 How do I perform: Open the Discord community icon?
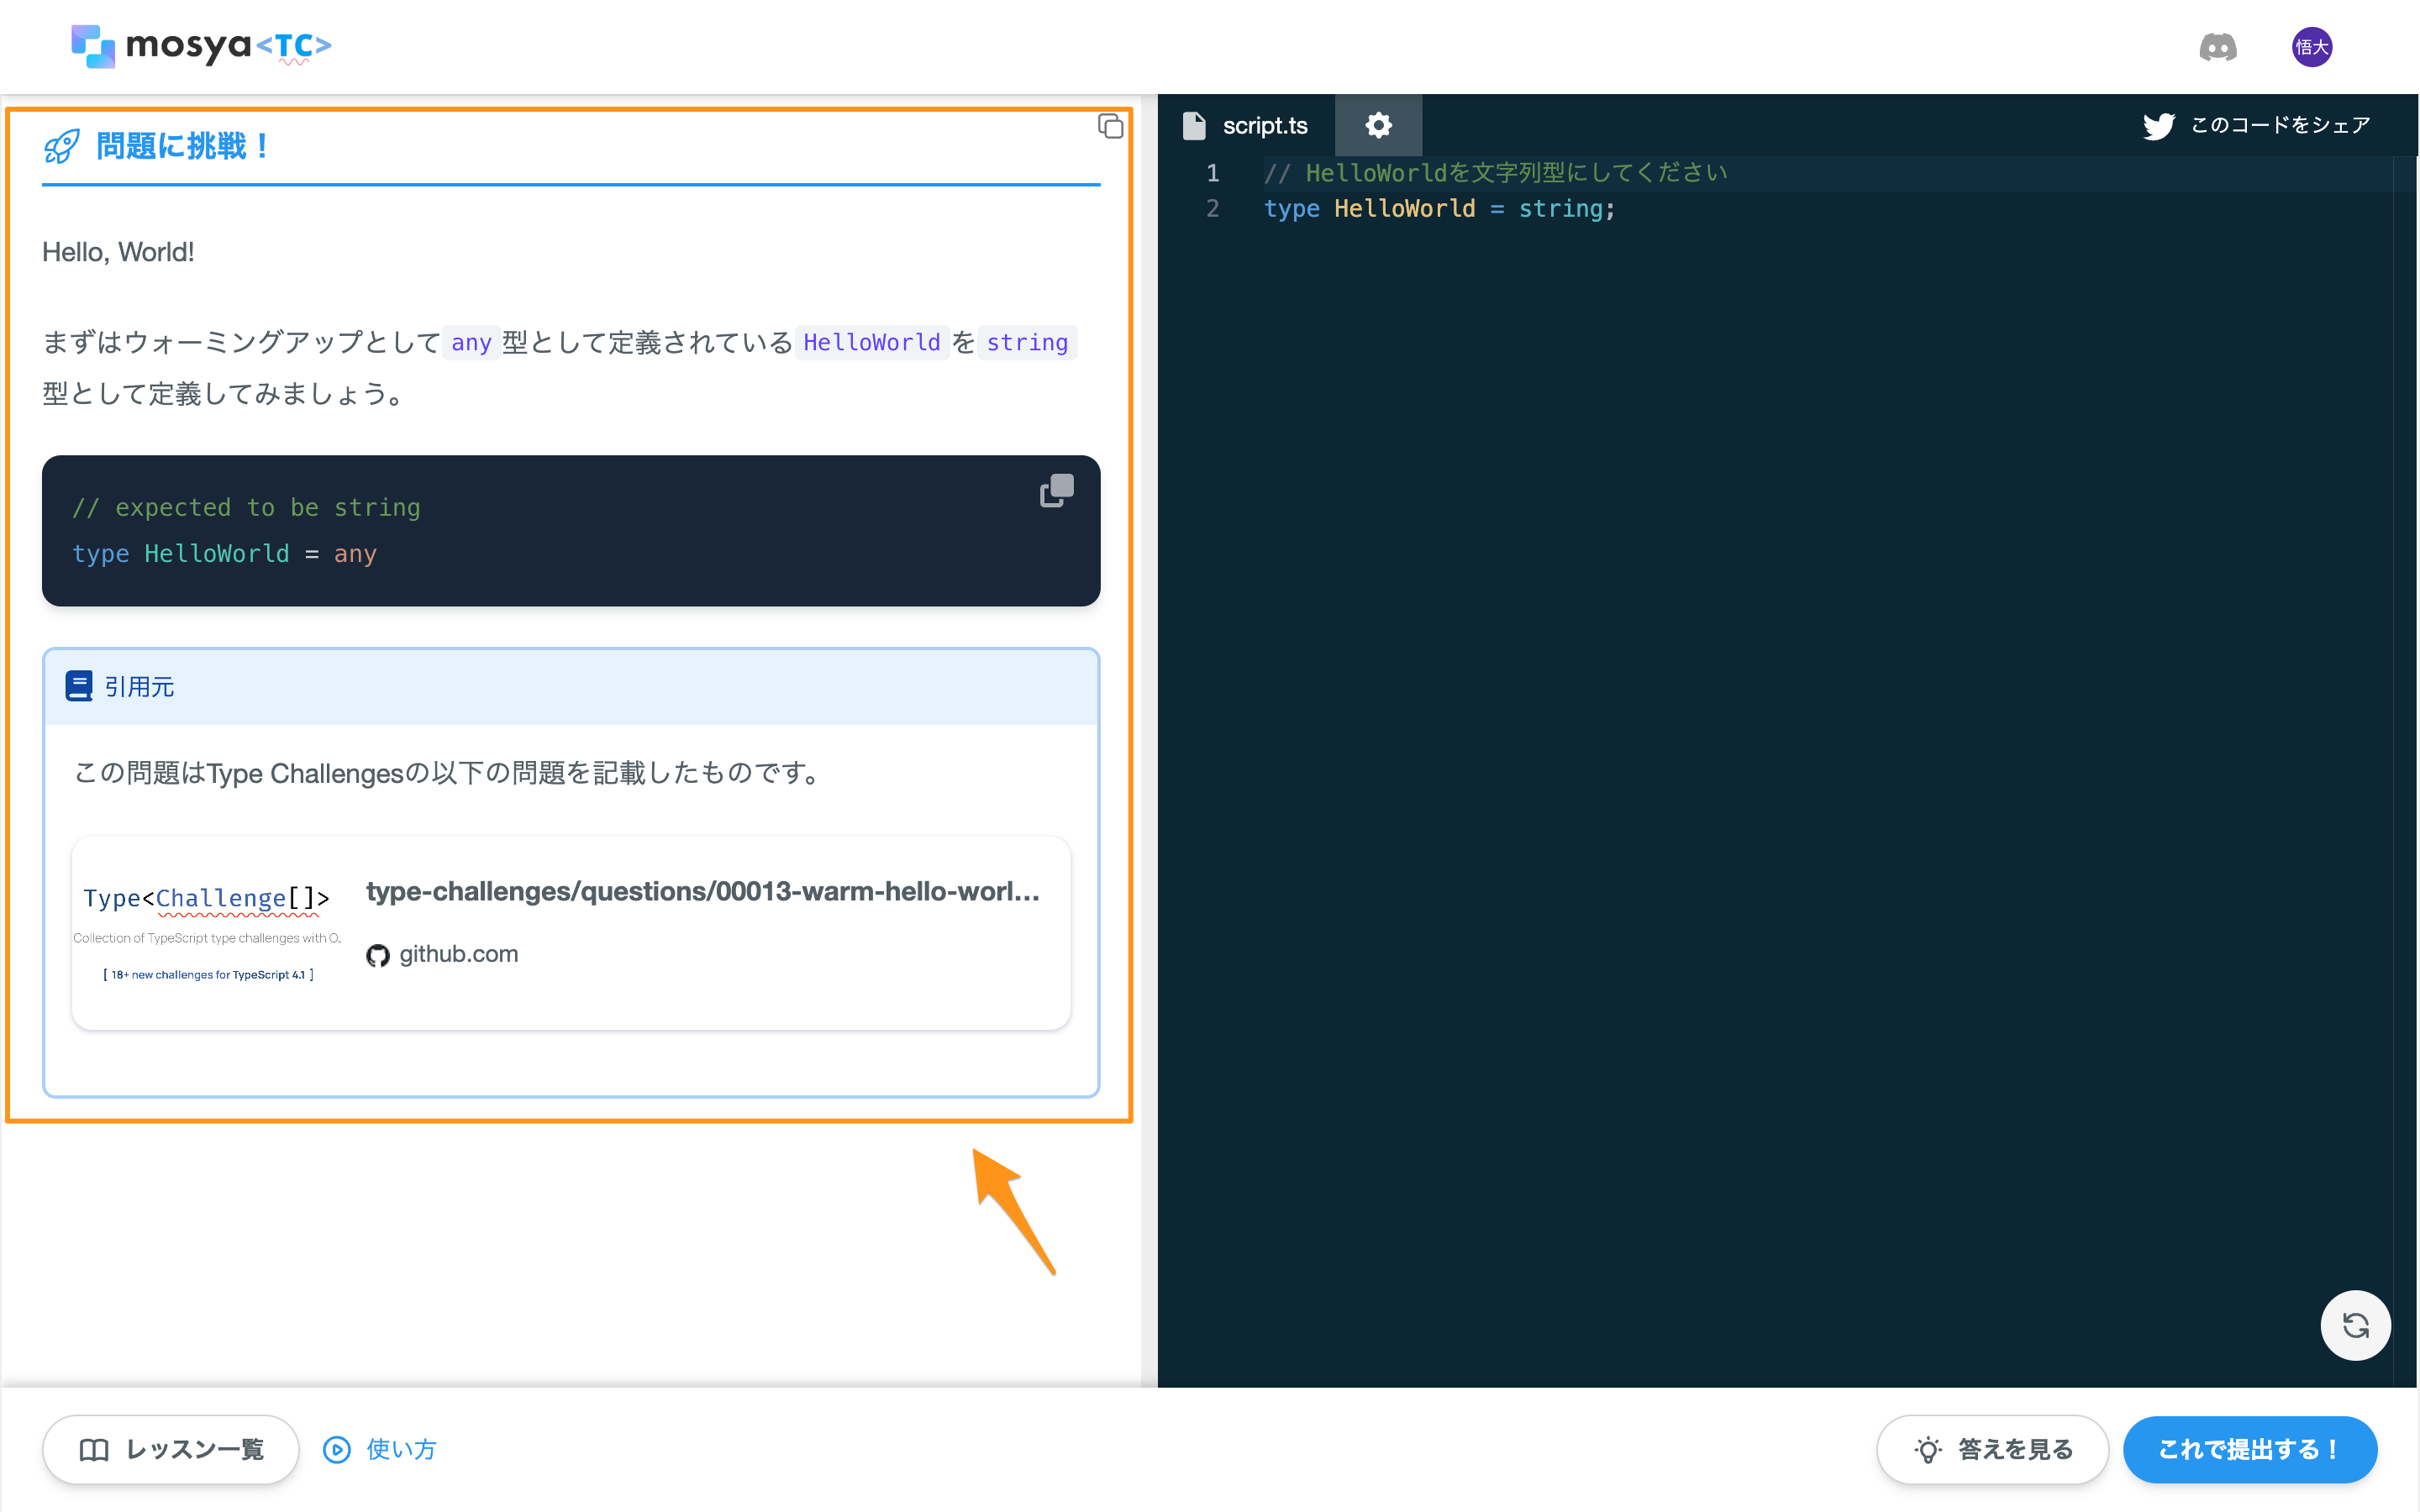(2218, 46)
